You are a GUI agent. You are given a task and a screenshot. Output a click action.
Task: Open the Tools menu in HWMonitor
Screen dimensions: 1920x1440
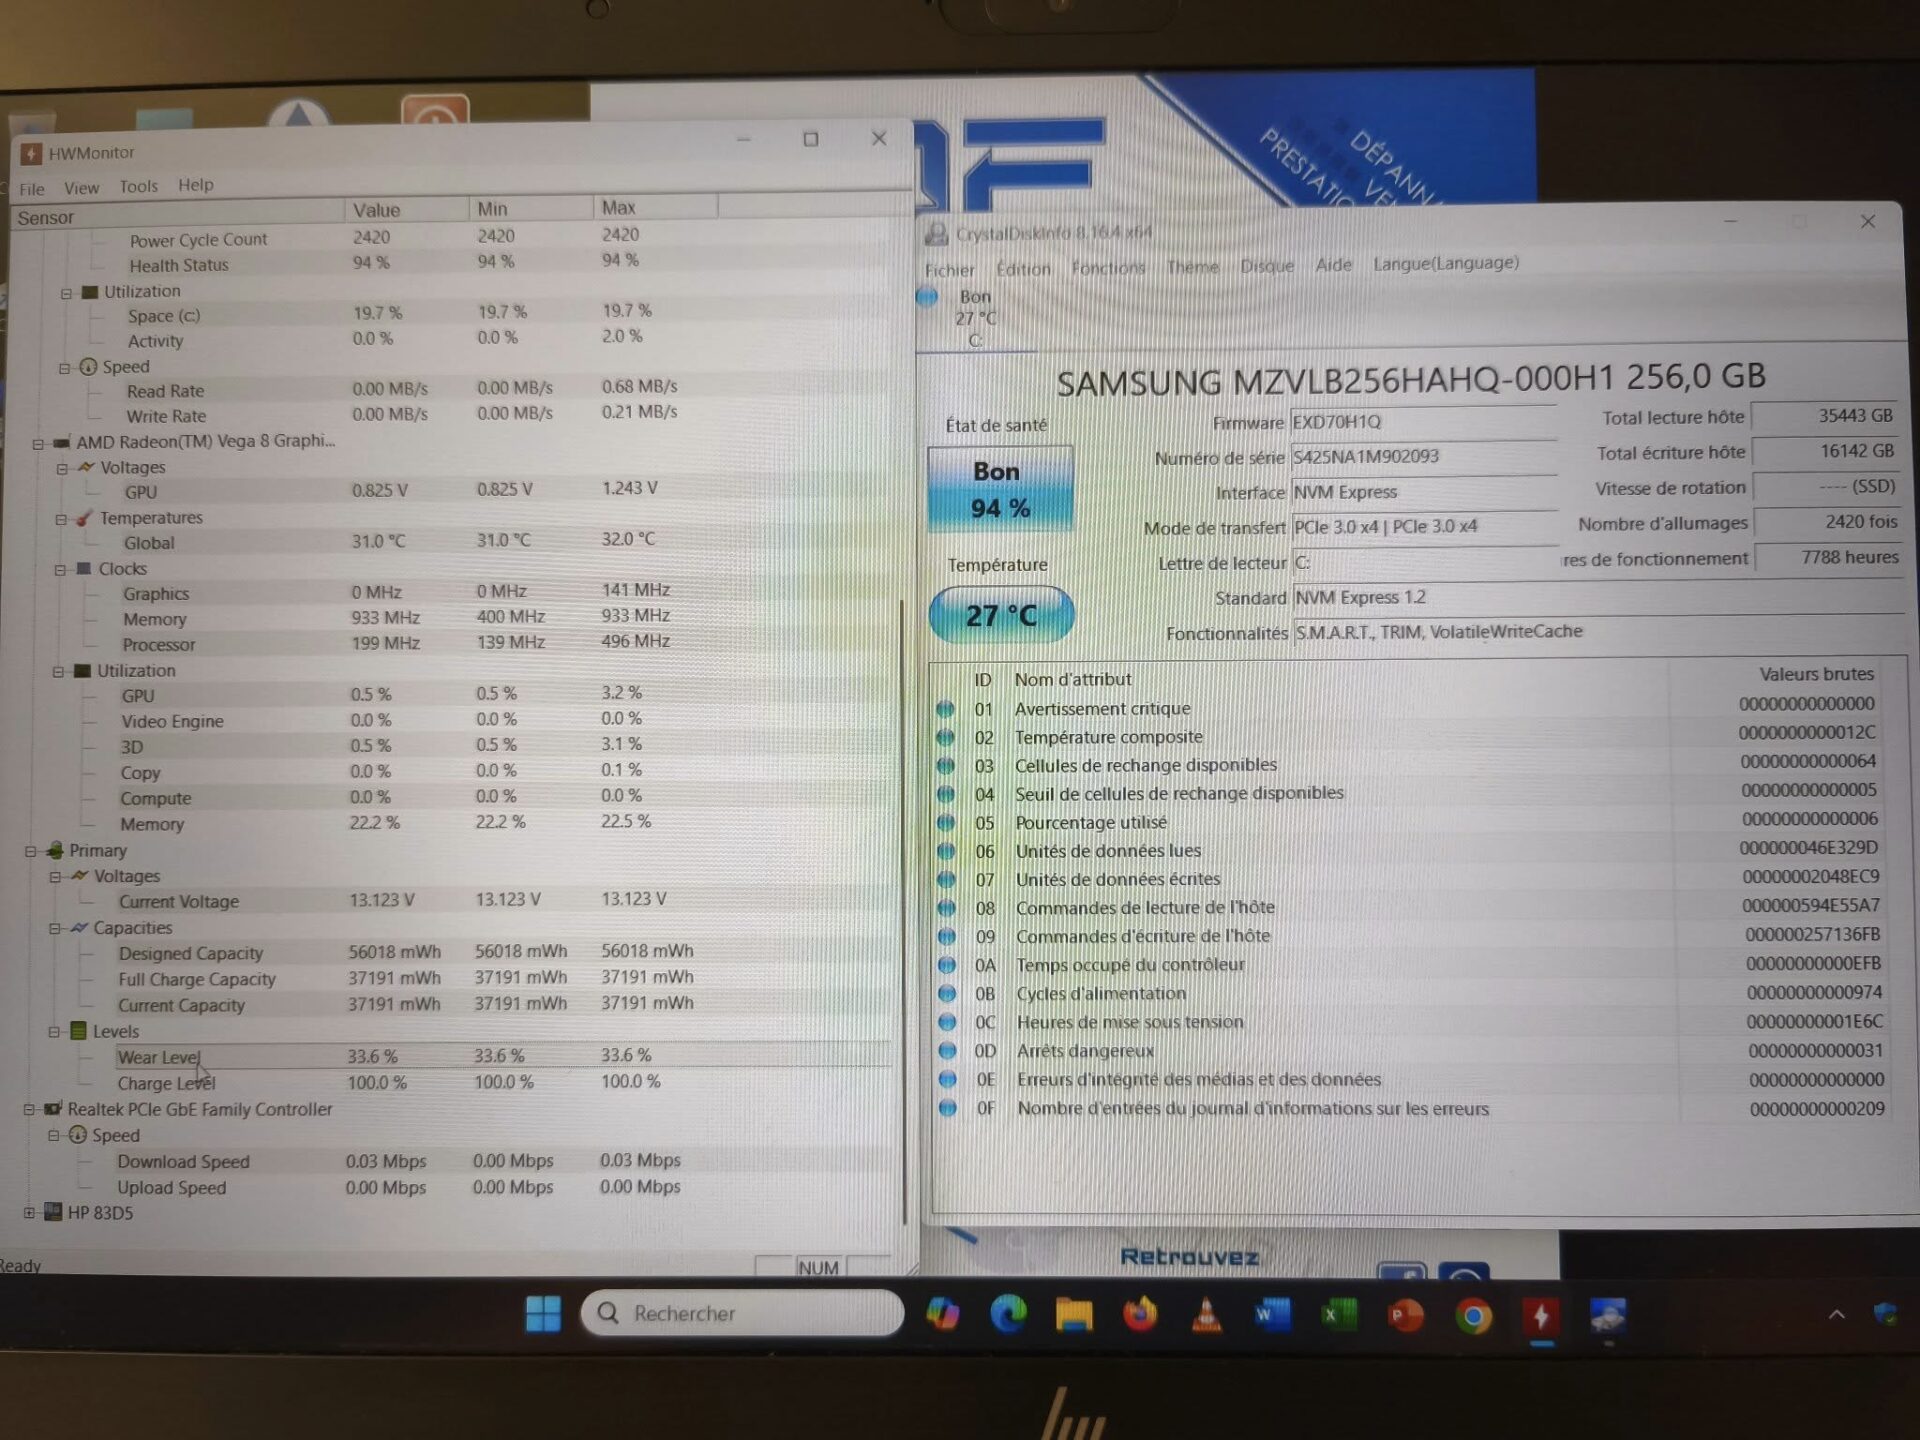[x=138, y=186]
